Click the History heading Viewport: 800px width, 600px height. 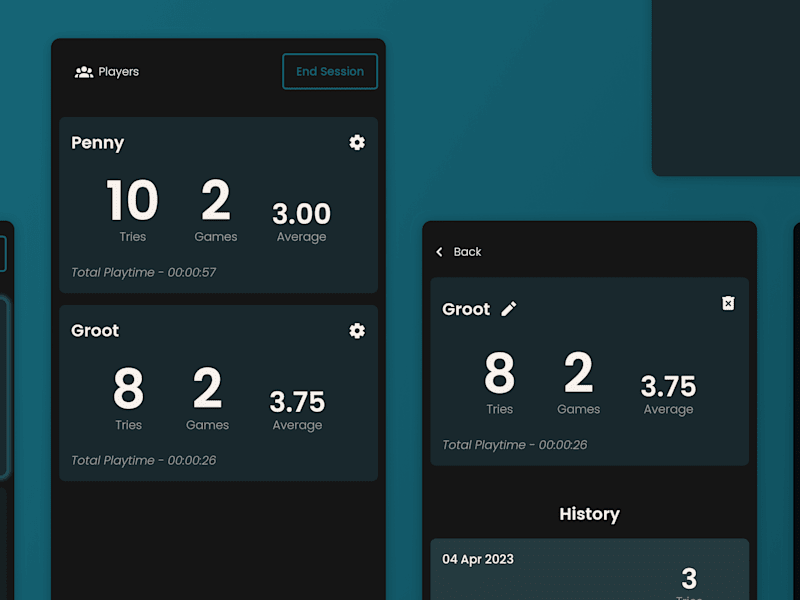click(589, 514)
